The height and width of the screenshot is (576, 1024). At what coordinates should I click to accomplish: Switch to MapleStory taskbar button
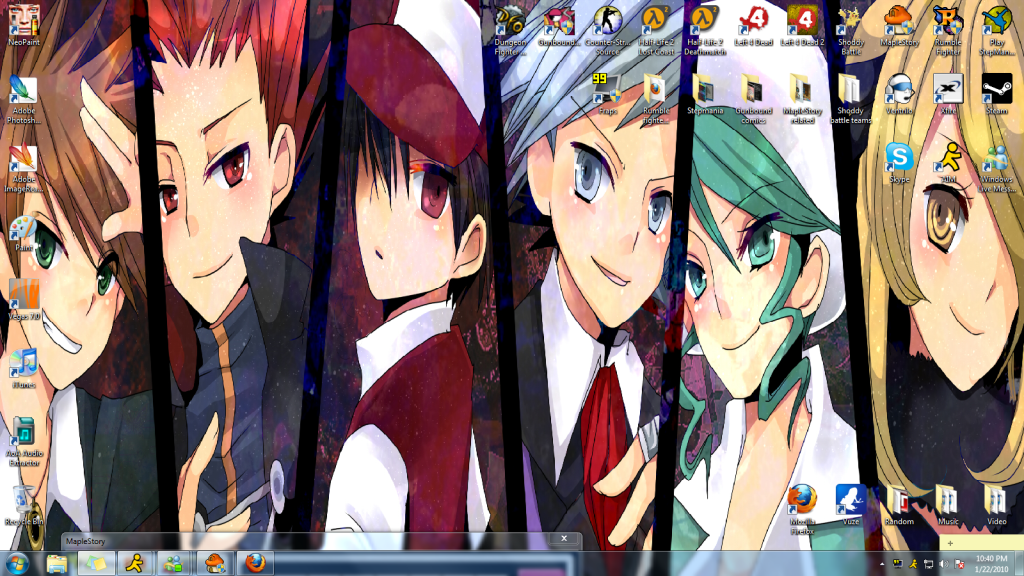pyautogui.click(x=215, y=564)
